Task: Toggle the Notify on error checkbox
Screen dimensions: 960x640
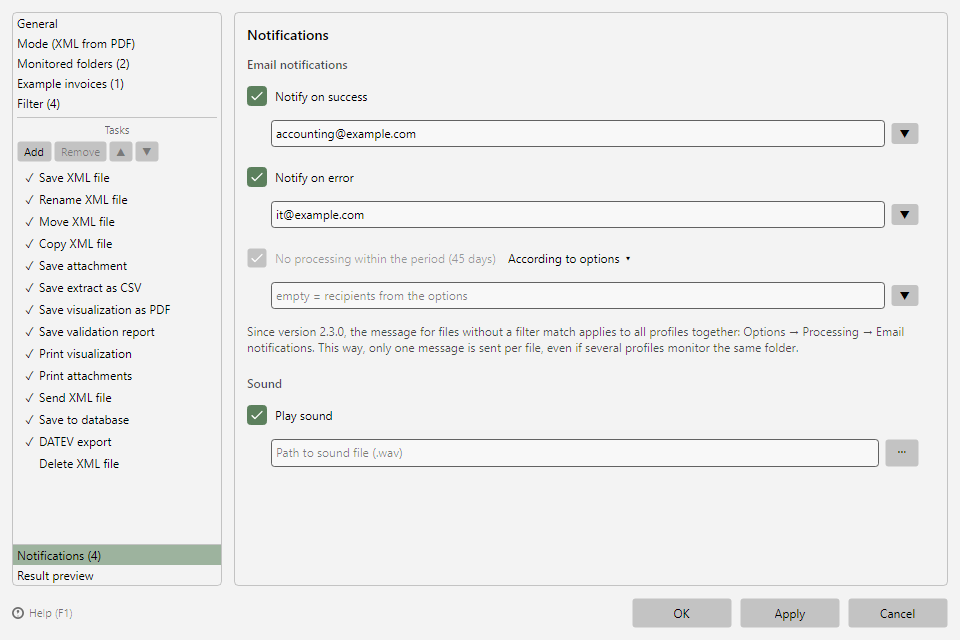Action: tap(257, 177)
